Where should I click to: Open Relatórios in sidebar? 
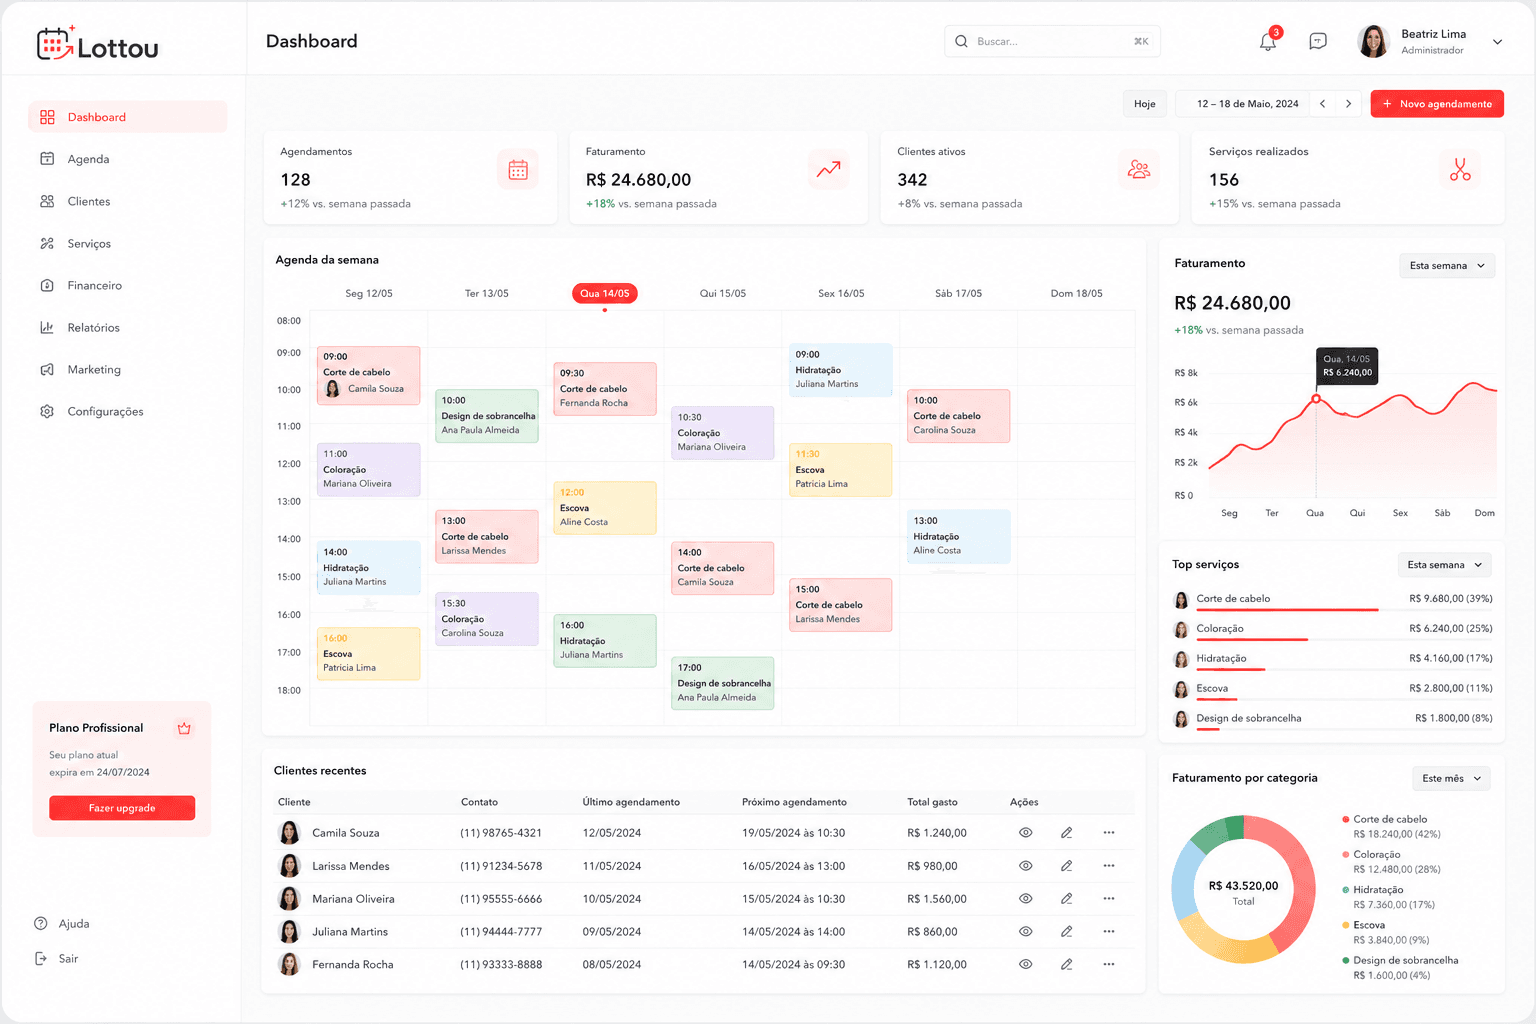click(128, 327)
